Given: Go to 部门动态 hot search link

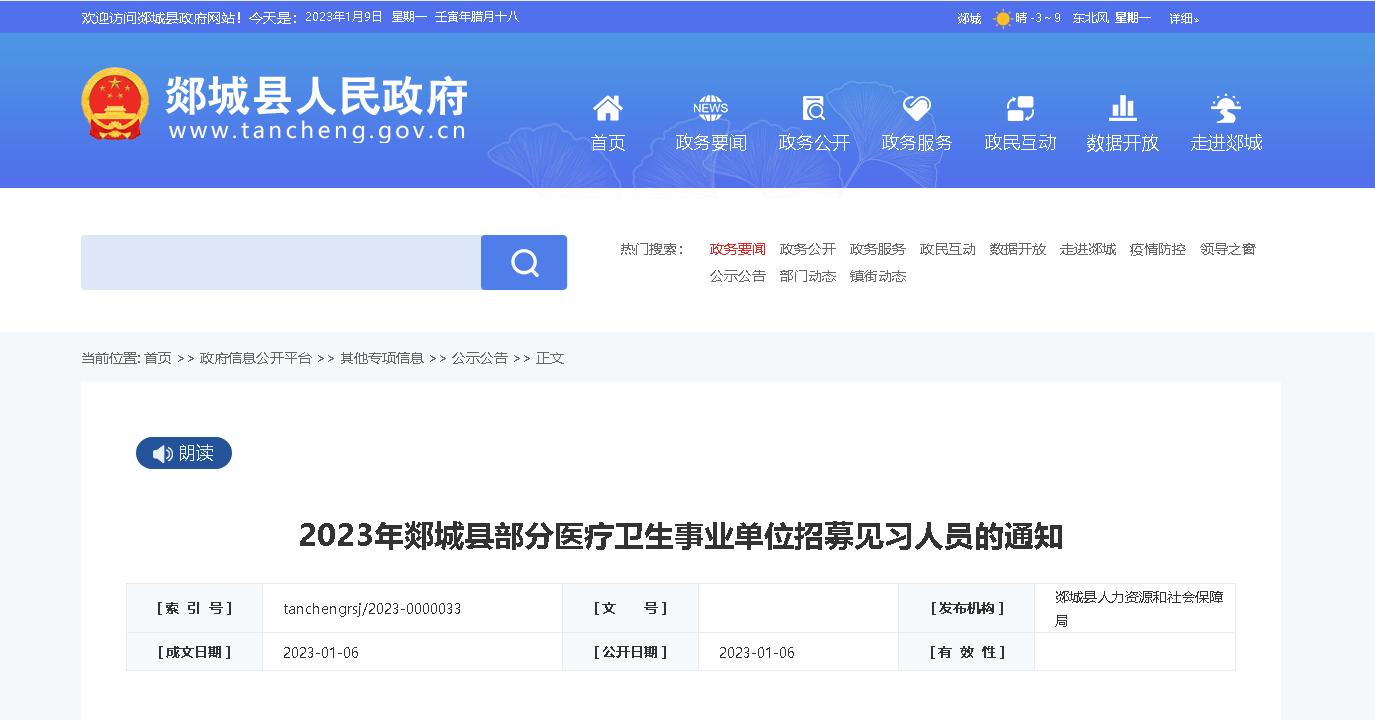Looking at the screenshot, I should (807, 276).
